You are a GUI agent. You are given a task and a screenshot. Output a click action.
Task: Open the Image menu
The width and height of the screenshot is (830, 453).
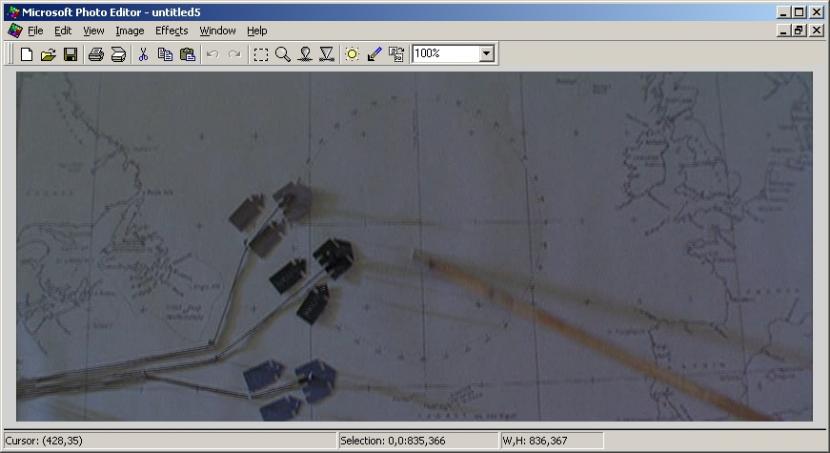point(130,31)
